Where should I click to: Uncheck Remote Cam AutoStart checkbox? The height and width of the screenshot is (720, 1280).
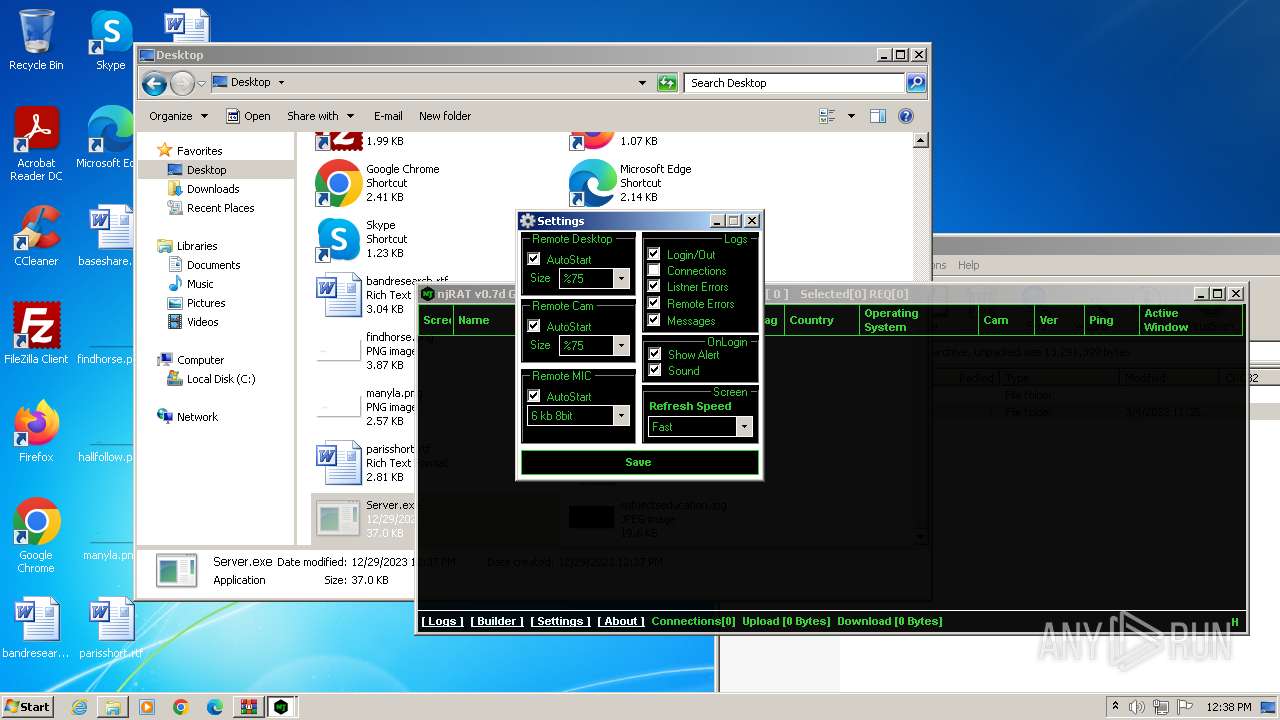point(534,326)
